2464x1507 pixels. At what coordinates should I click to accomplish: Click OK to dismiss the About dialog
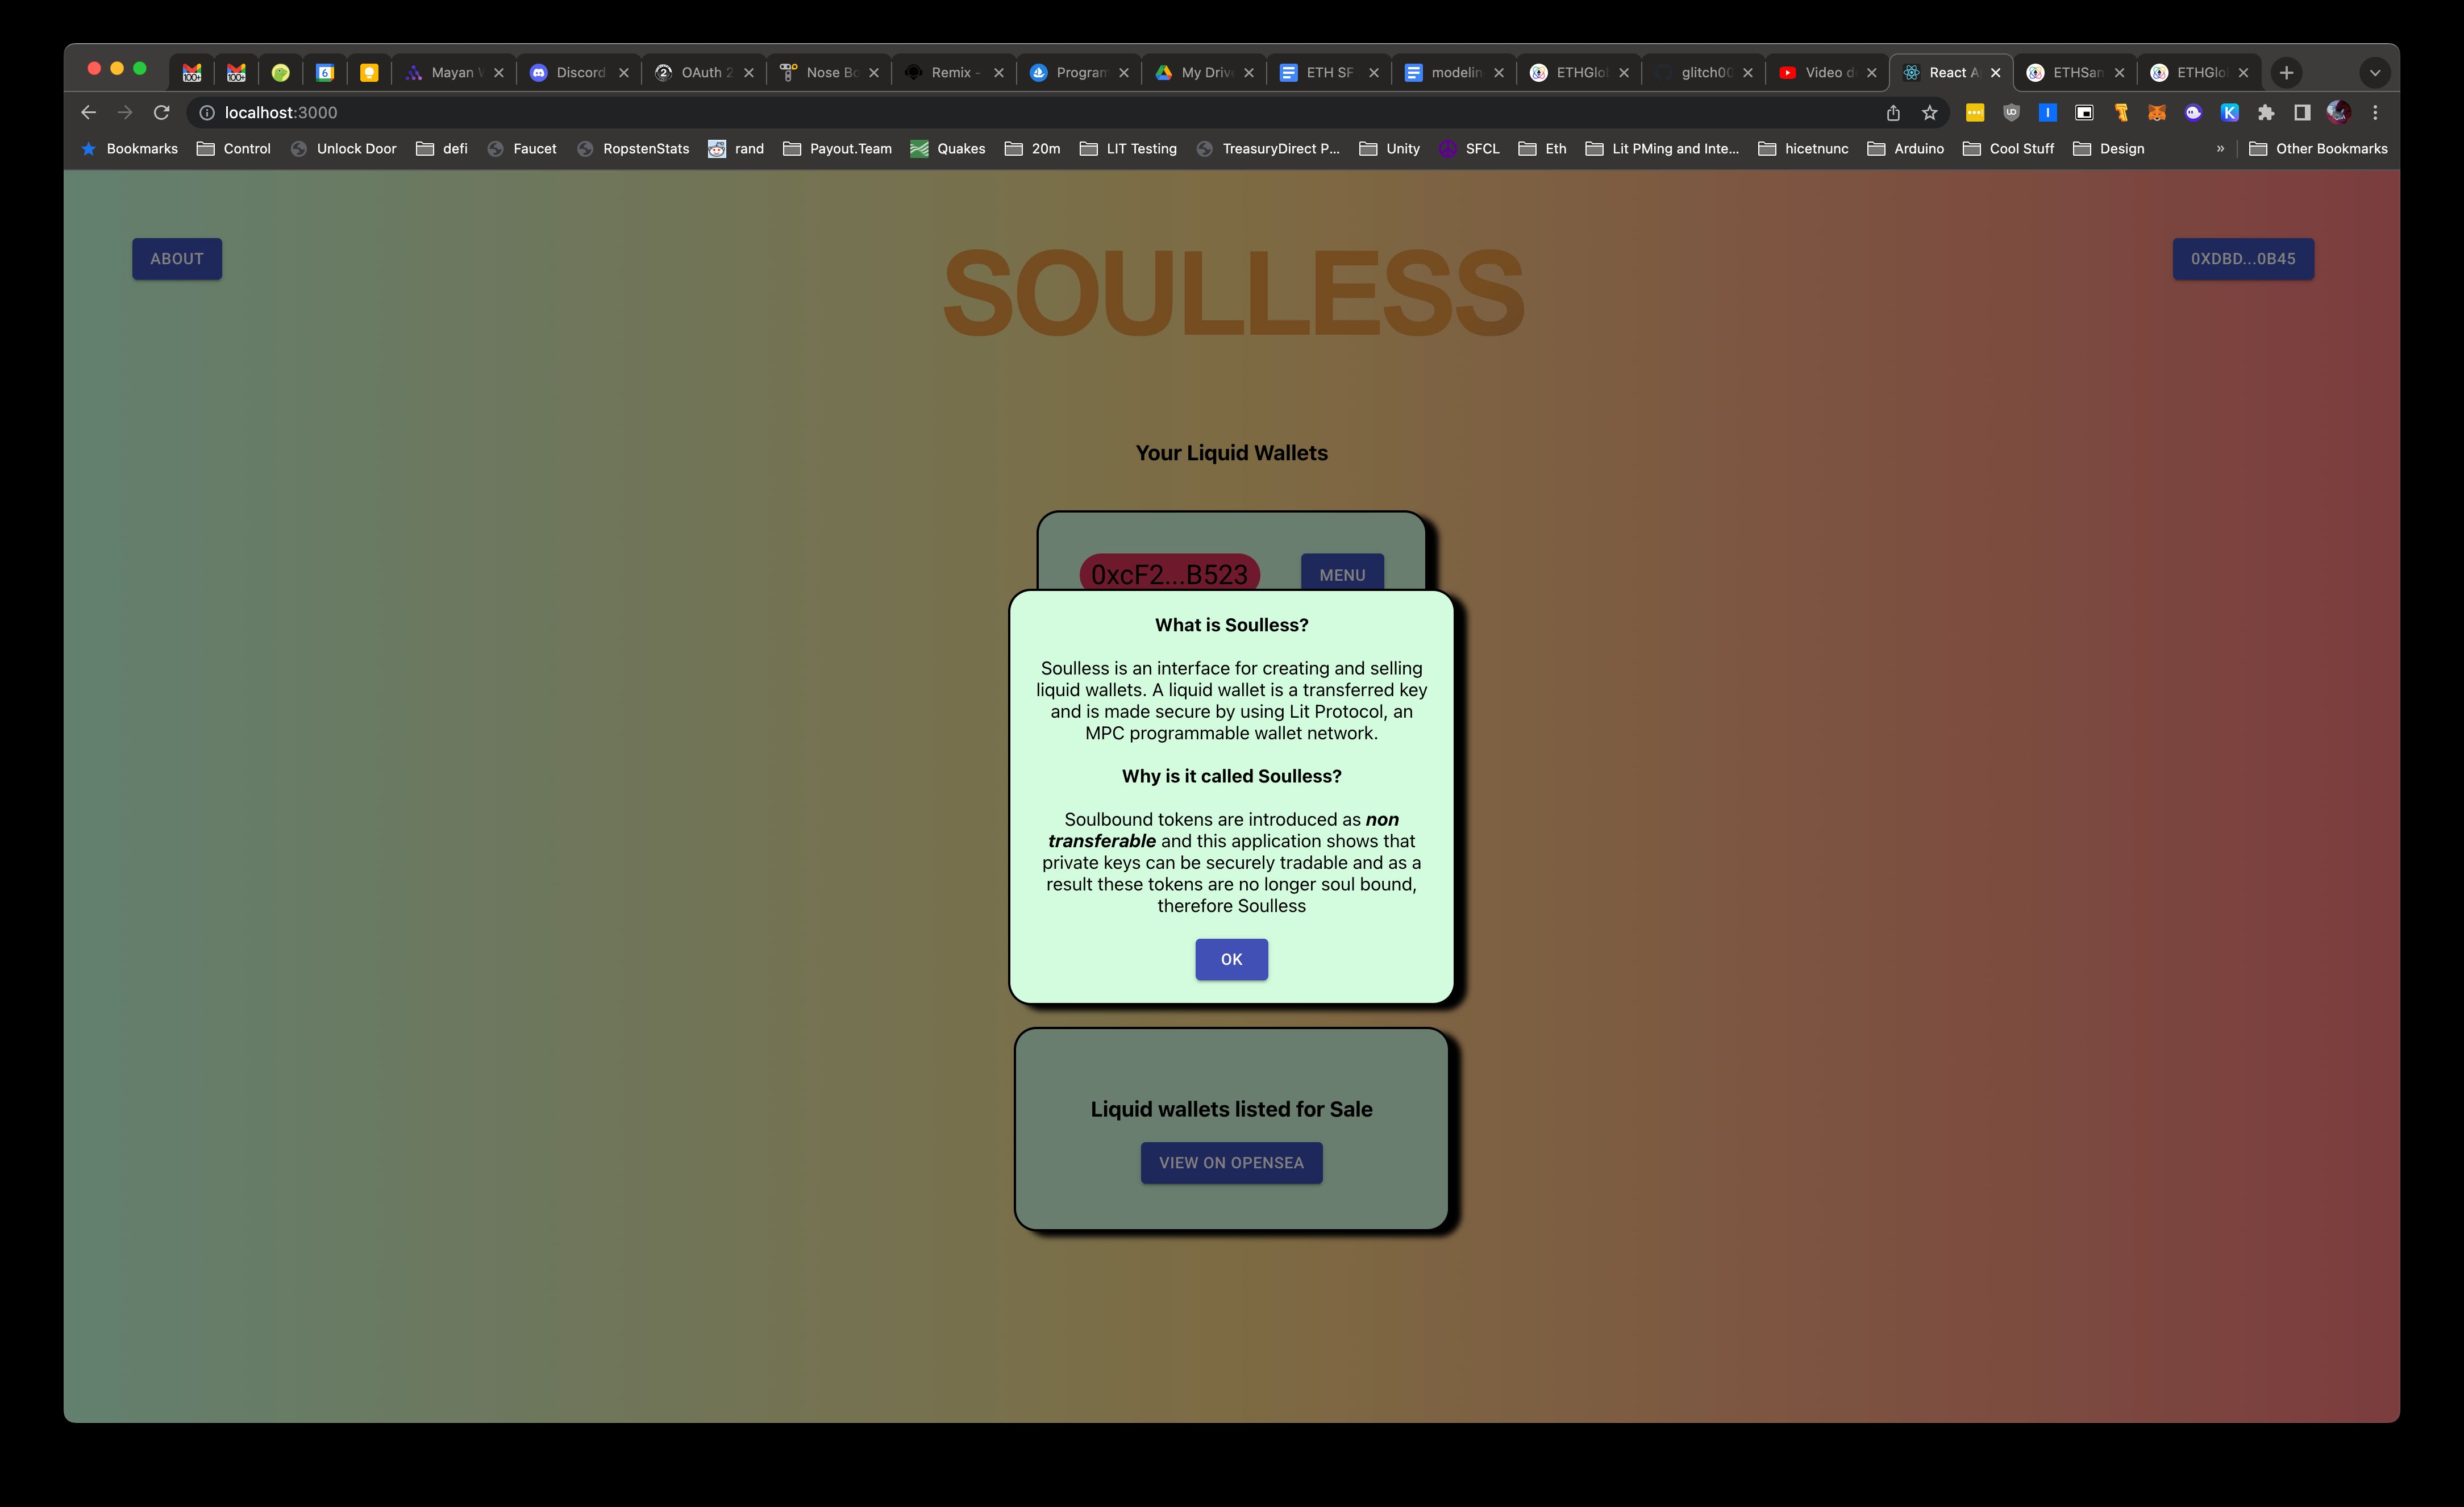(x=1231, y=959)
